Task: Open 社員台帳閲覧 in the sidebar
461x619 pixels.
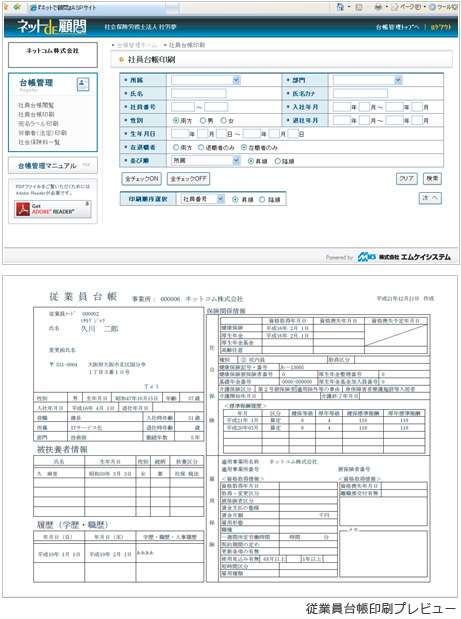Action: point(36,105)
